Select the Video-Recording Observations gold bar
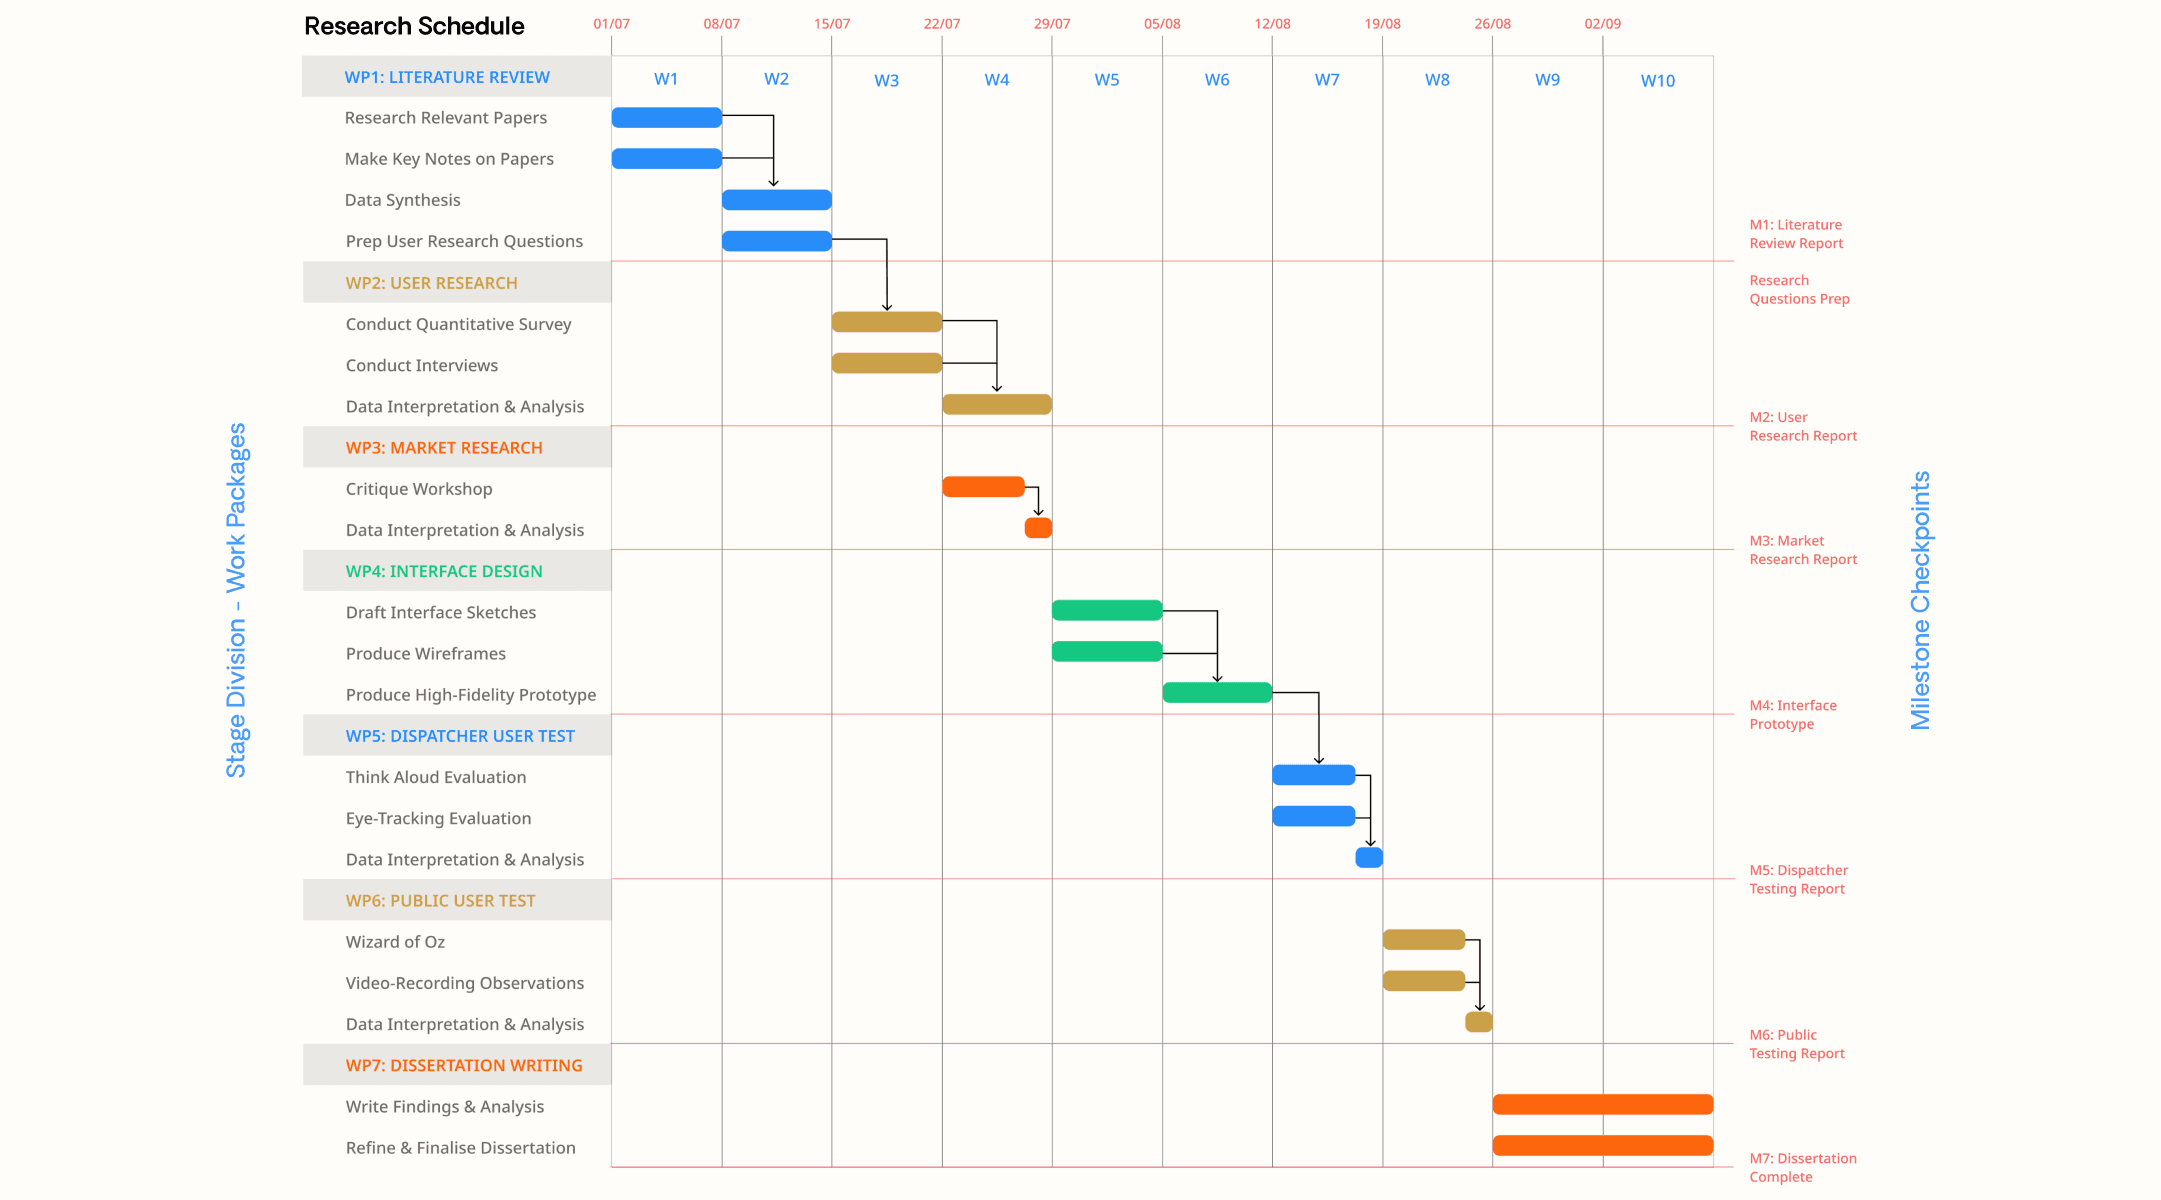Screen dimensions: 2161x1200 (x=1424, y=981)
